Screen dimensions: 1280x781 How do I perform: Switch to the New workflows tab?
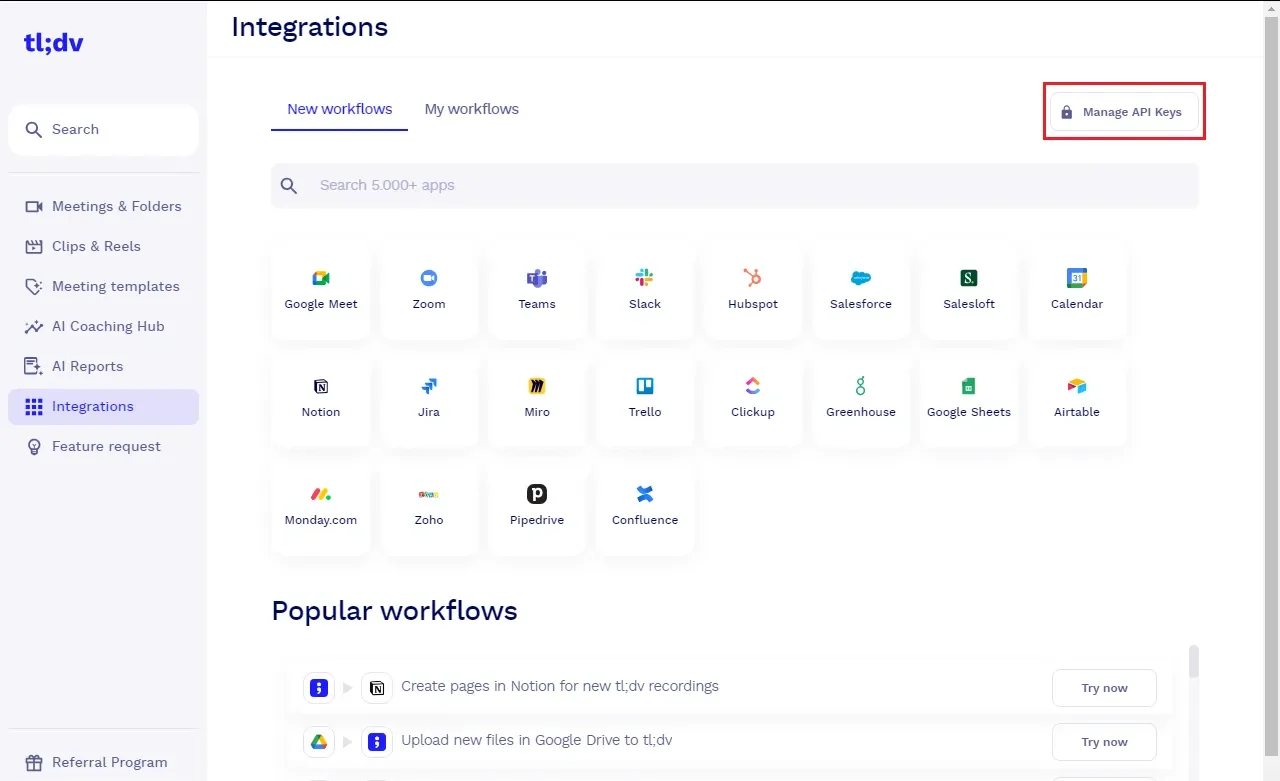tap(340, 109)
